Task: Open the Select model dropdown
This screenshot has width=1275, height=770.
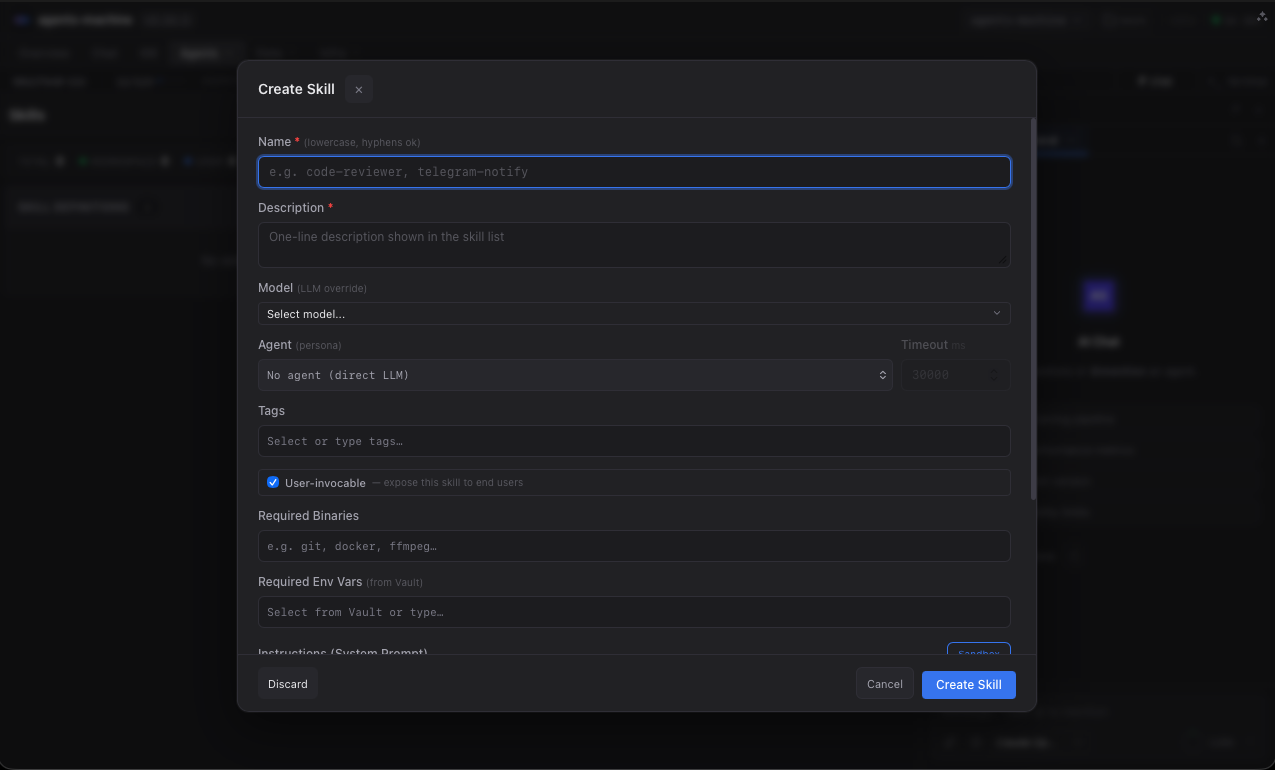Action: coord(634,313)
